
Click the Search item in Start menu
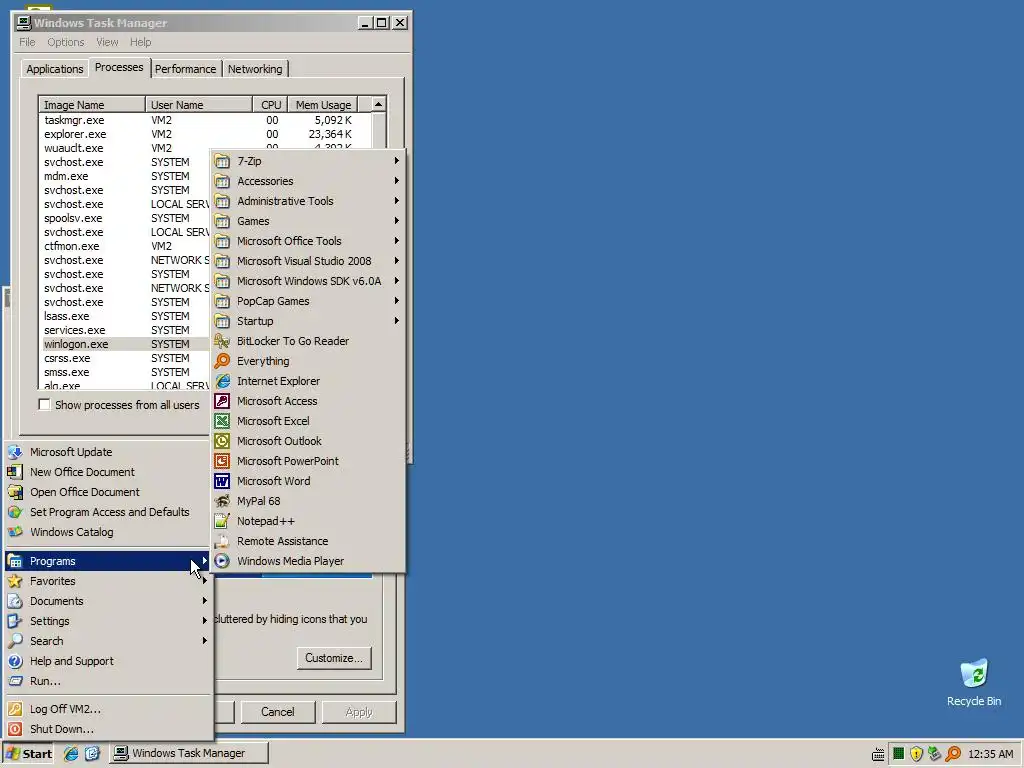(109, 641)
